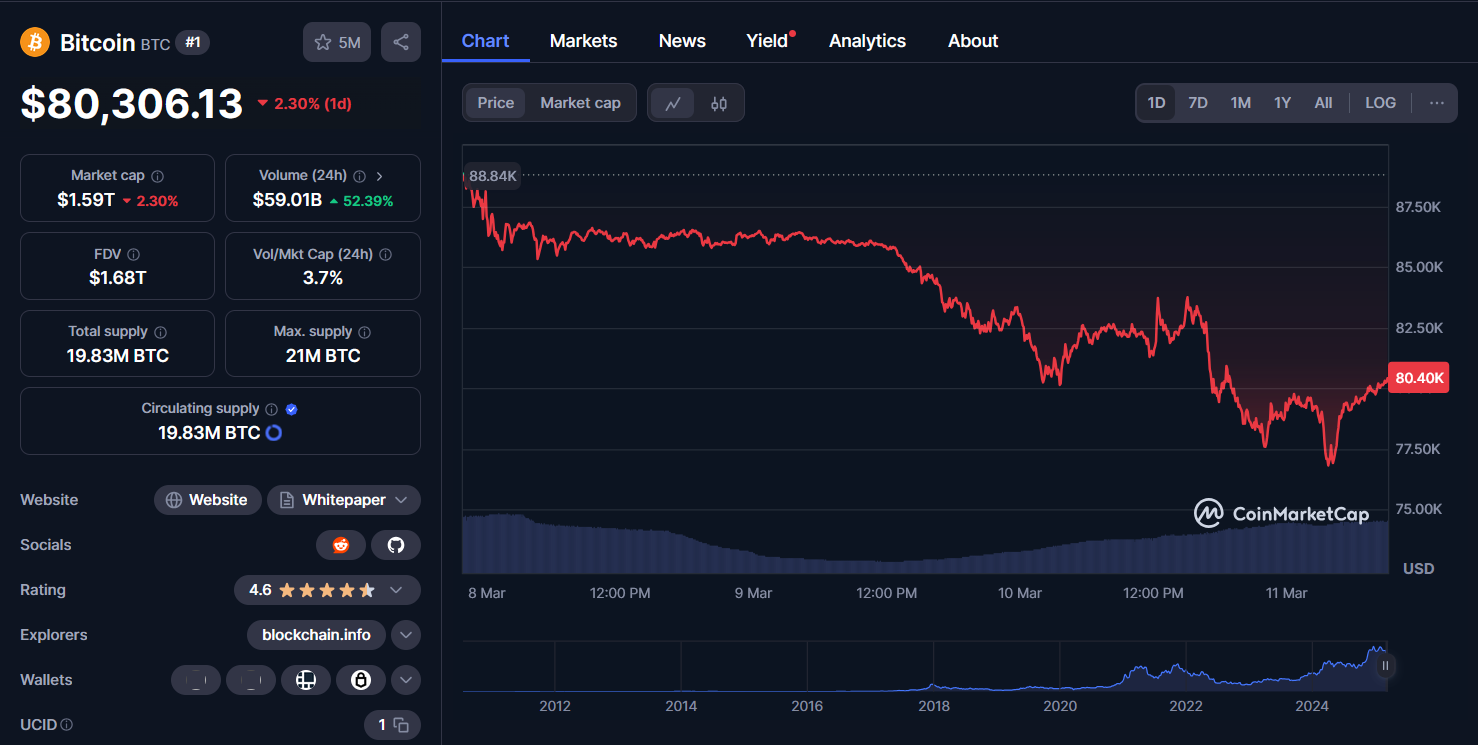
Task: Switch to line chart view icon
Action: 673,103
